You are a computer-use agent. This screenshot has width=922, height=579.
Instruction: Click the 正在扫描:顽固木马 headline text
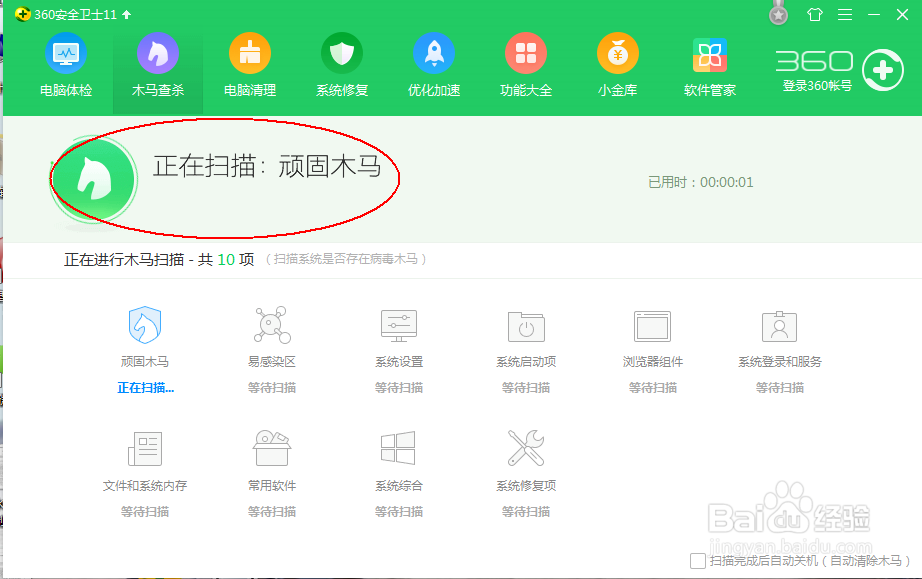267,166
